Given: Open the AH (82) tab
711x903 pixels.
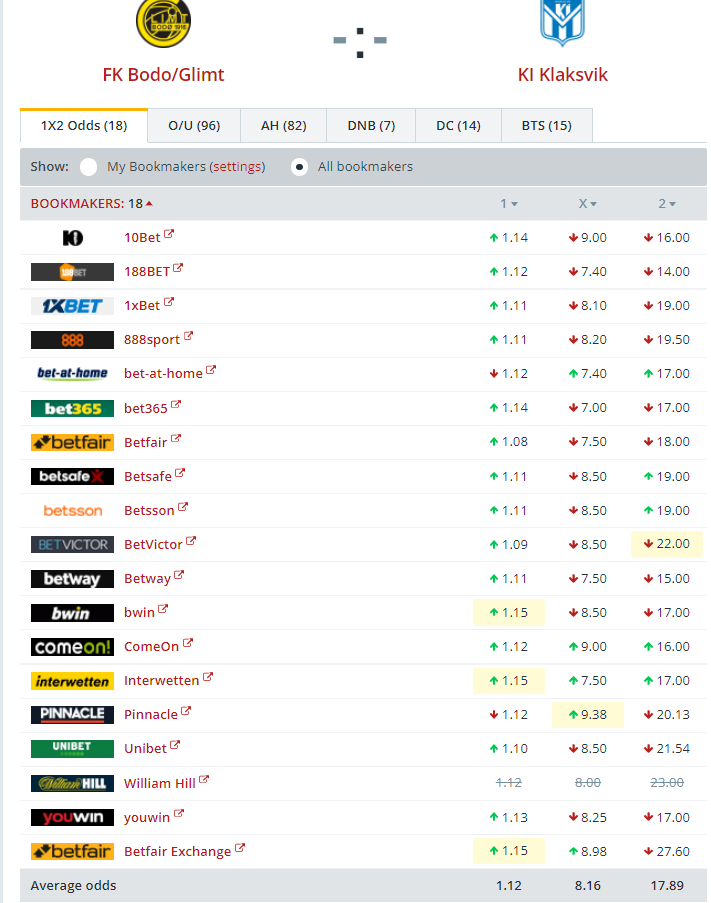Looking at the screenshot, I should coord(284,126).
